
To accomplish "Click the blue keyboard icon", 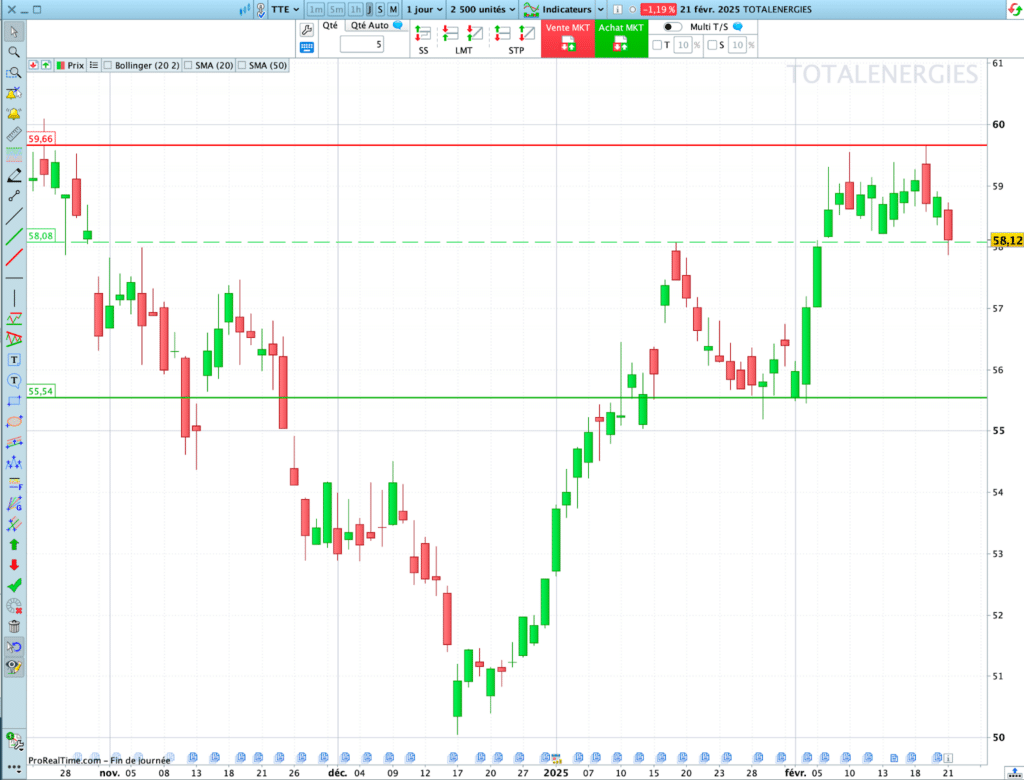I will pos(306,47).
